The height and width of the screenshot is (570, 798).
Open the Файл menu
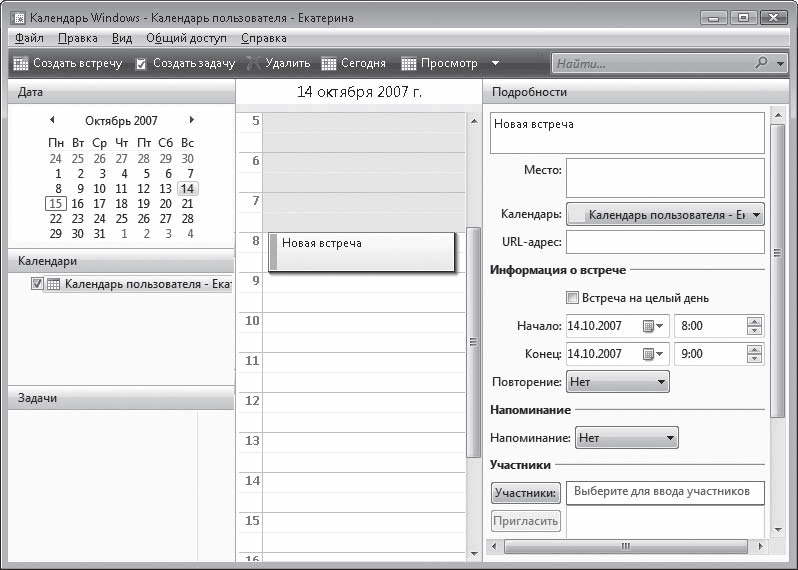click(29, 38)
